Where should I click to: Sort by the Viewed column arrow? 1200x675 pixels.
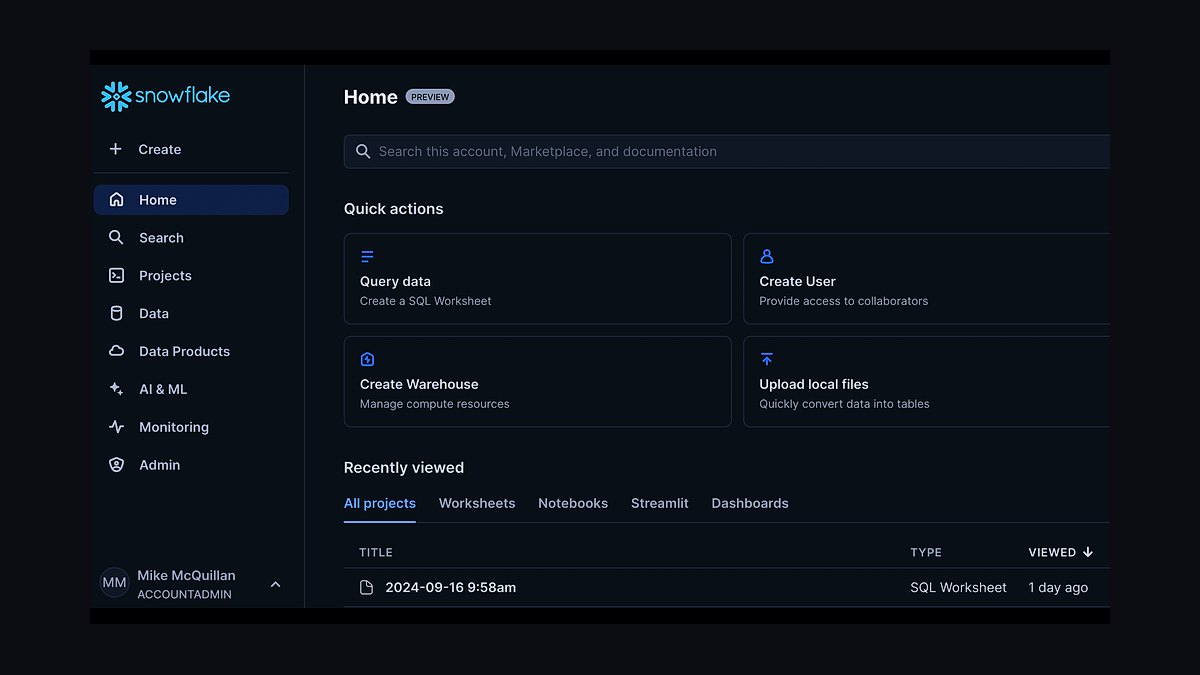(1088, 552)
